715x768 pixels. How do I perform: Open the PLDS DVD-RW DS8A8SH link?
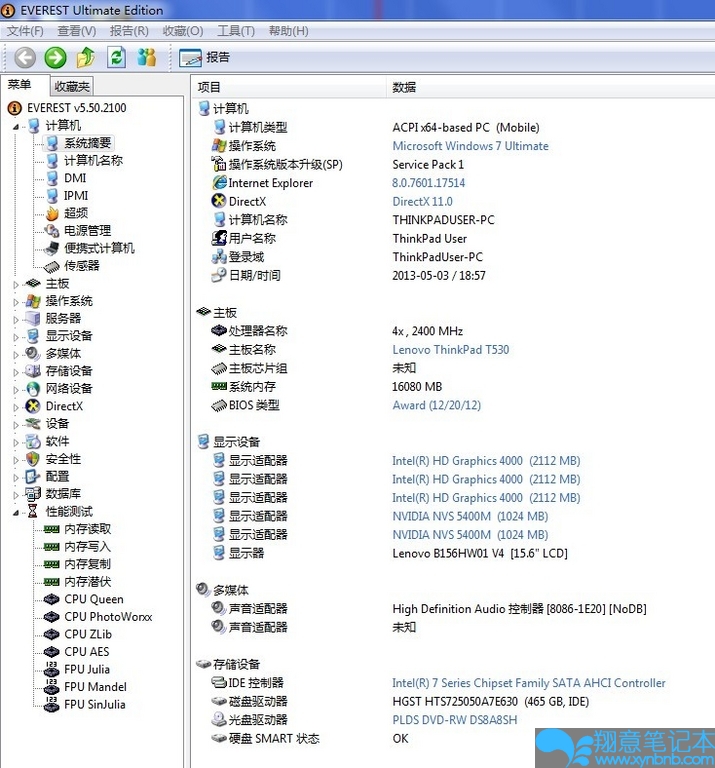coord(454,720)
